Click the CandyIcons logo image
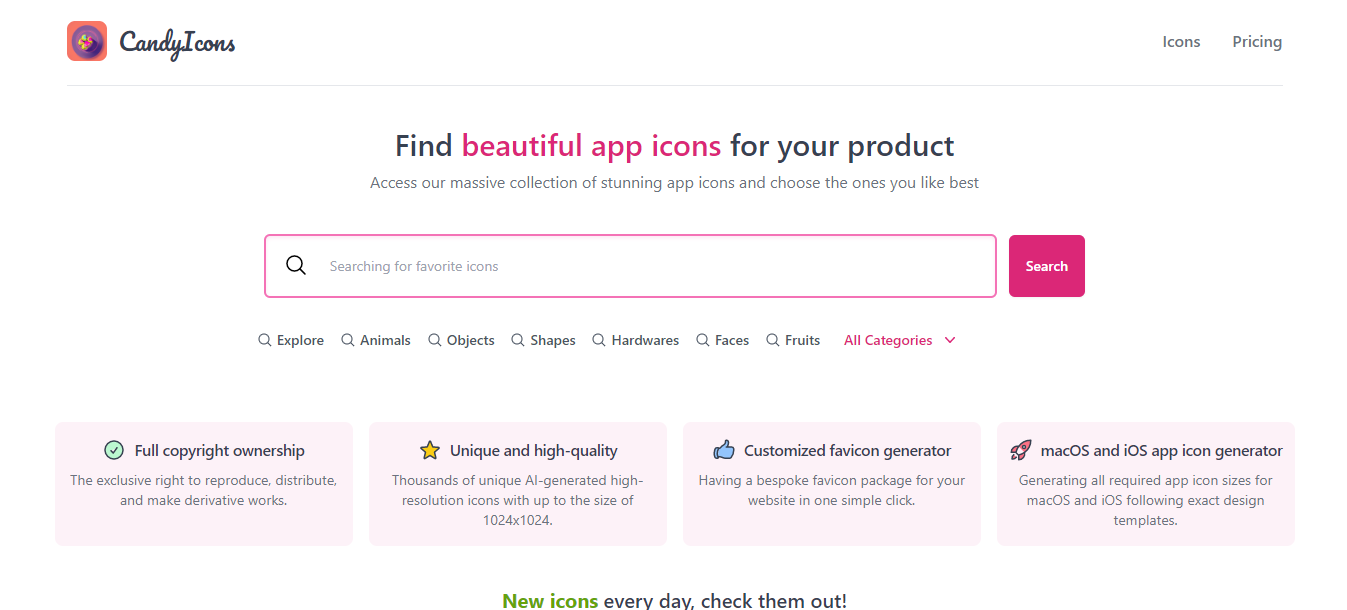 pyautogui.click(x=87, y=41)
